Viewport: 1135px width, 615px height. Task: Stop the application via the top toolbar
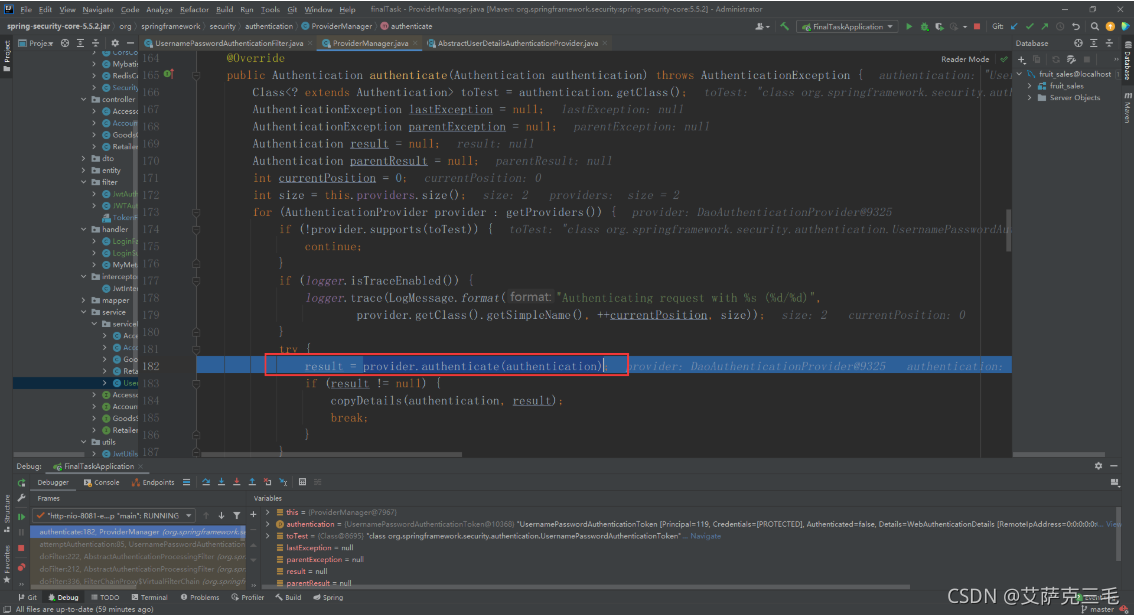(x=976, y=27)
